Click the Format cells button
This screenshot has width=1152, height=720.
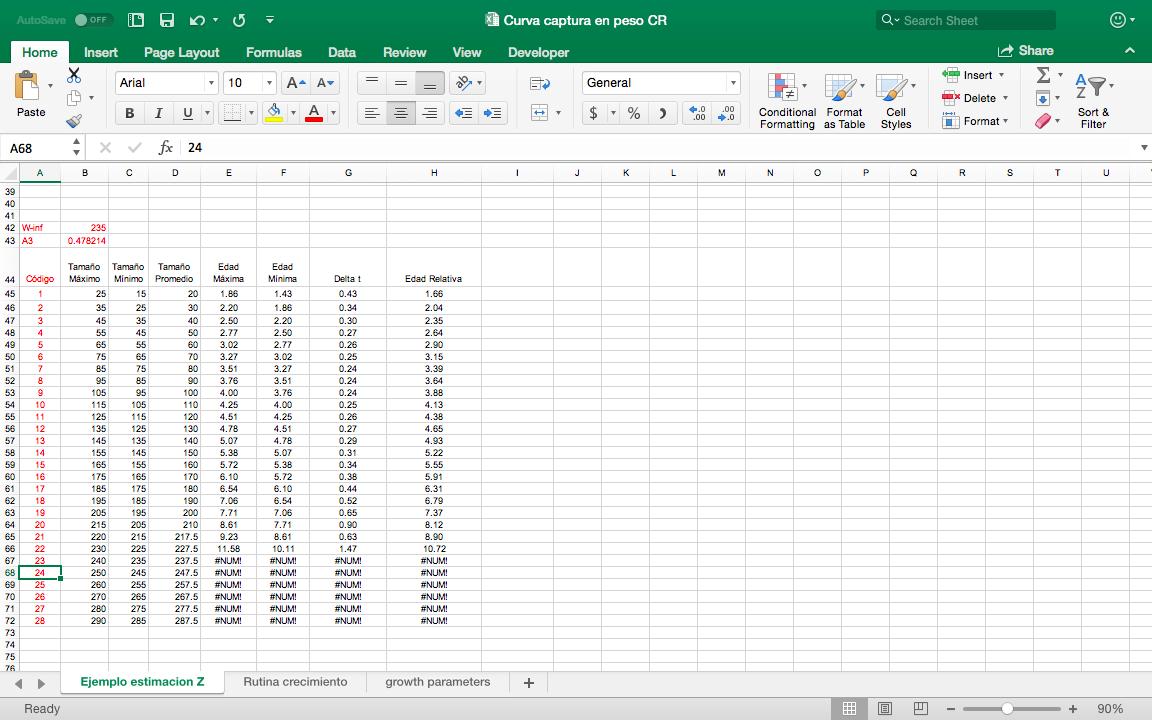[x=976, y=120]
